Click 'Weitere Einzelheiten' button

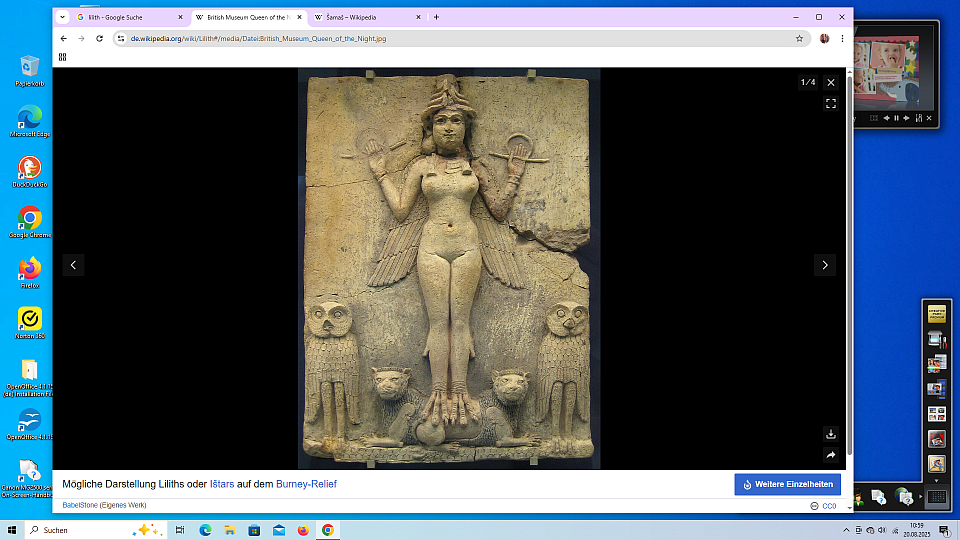(x=787, y=484)
